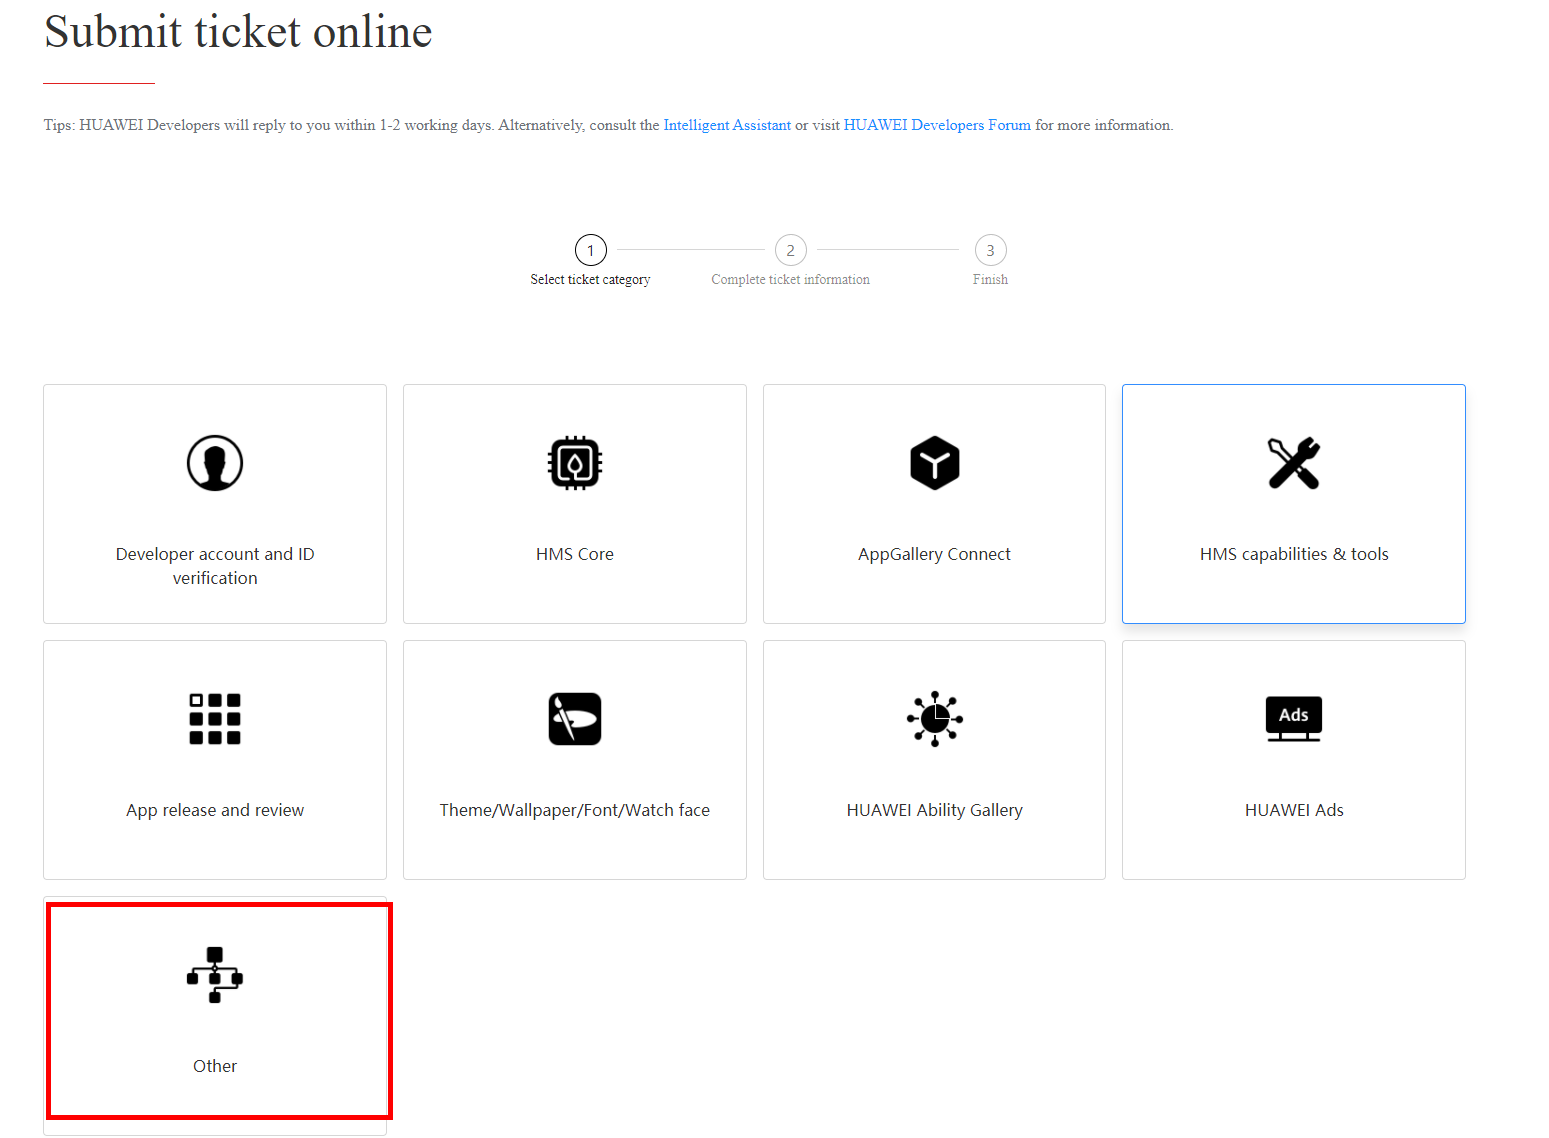Screen dimensions: 1549x1138
Task: Visit the HUAWEI Developers Forum link
Action: click(937, 125)
